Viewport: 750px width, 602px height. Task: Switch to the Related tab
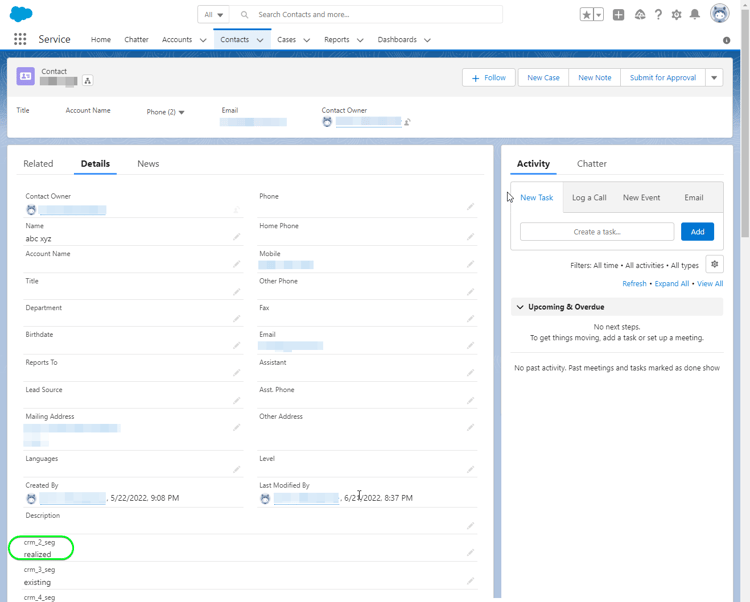(38, 164)
